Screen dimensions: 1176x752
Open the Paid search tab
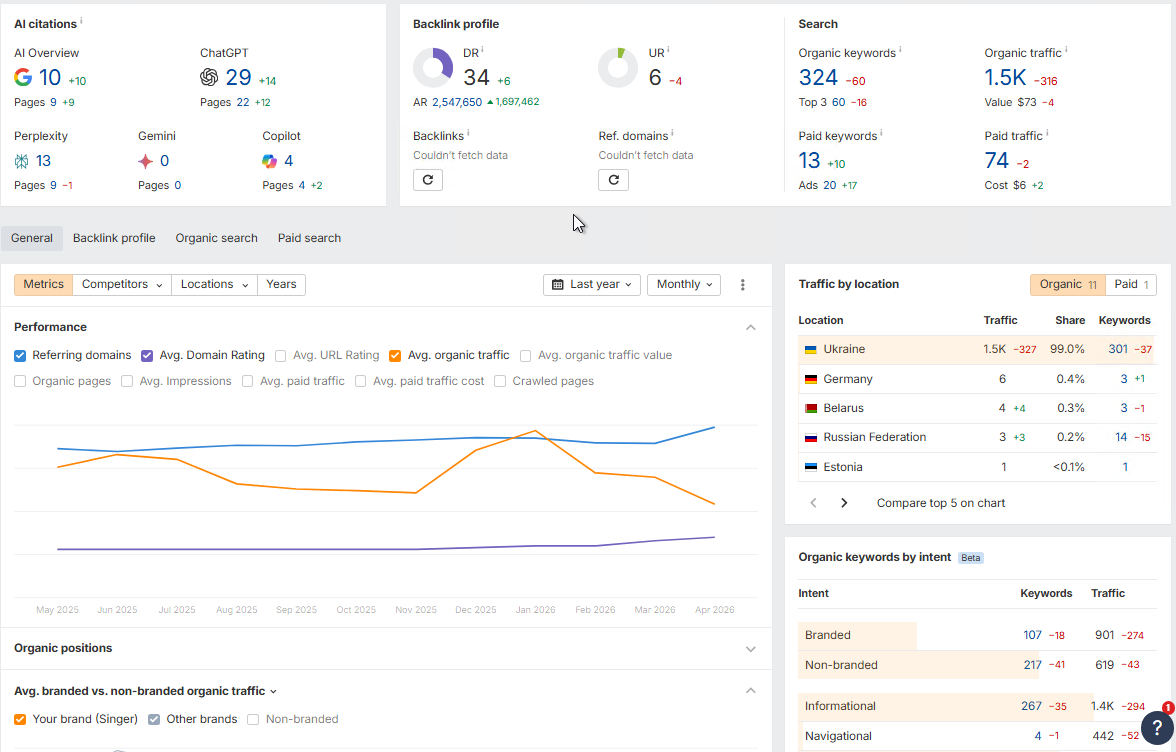[x=309, y=238]
